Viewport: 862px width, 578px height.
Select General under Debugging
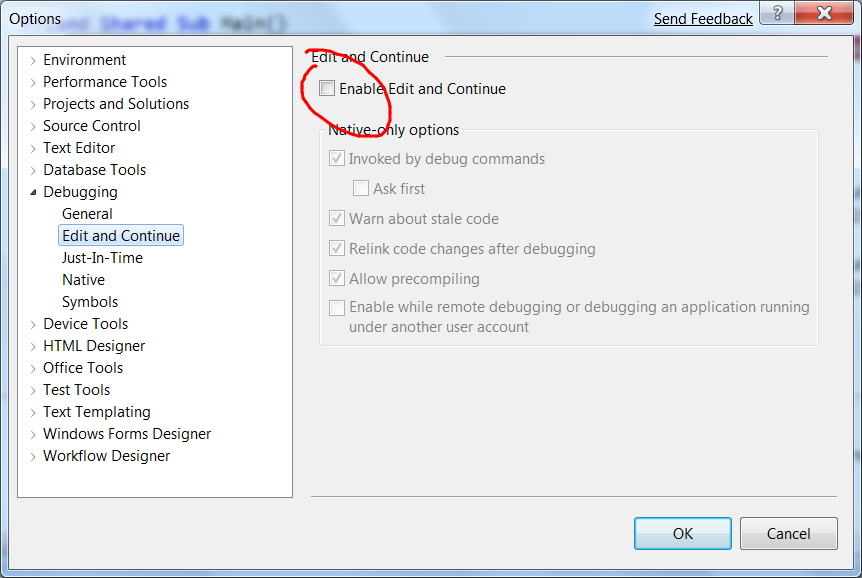click(87, 214)
